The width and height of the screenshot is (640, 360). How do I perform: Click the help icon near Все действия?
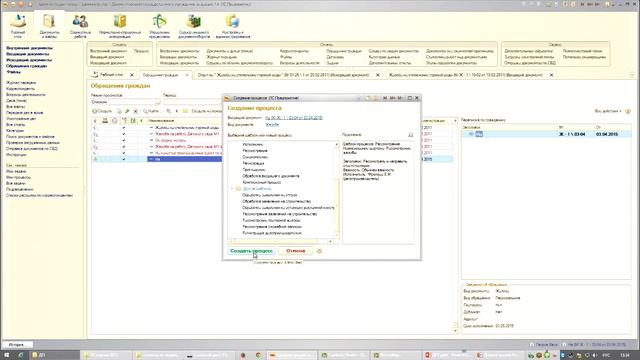628,111
